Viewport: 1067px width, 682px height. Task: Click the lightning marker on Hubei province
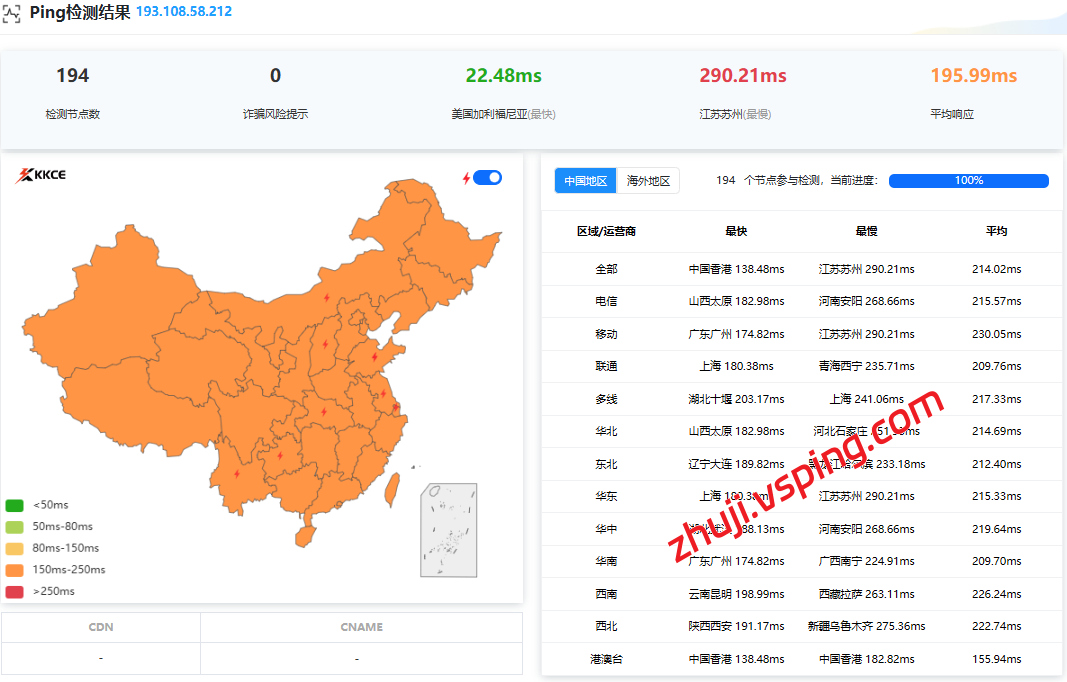323,410
